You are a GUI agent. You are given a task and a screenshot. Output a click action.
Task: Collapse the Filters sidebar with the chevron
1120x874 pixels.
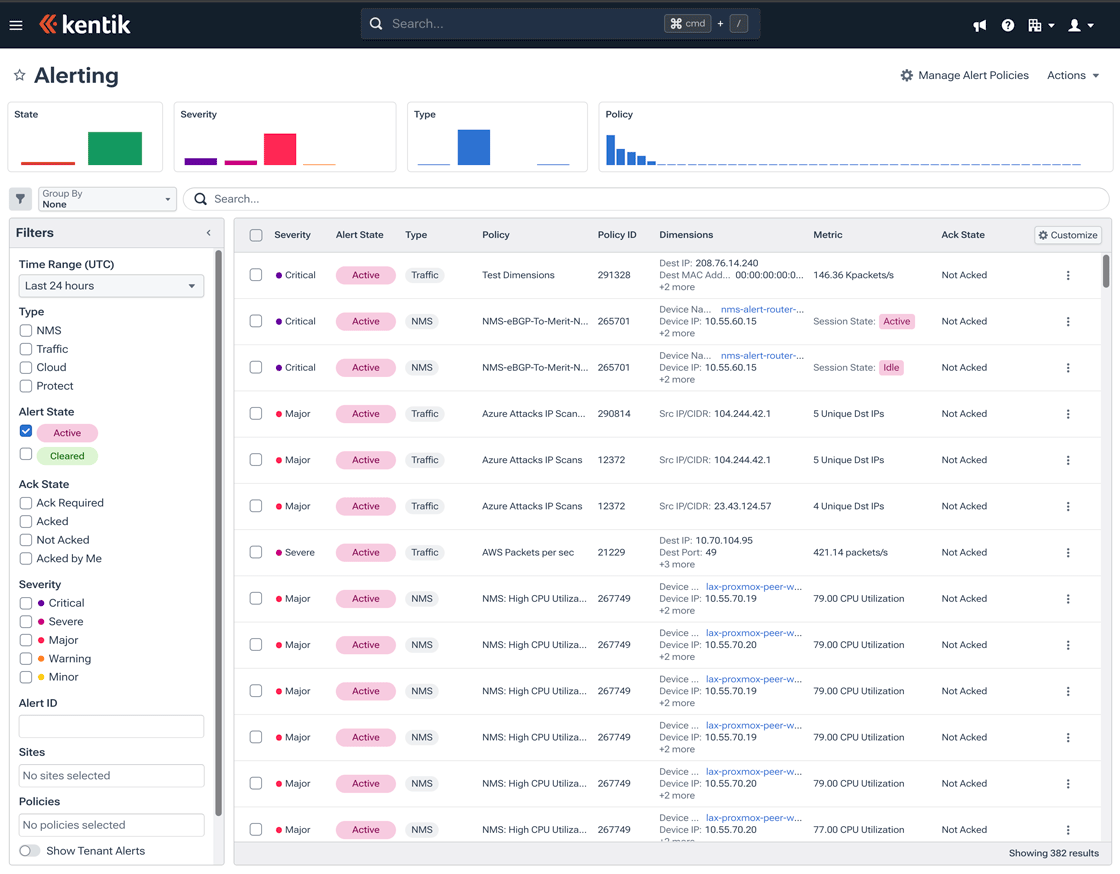point(208,232)
